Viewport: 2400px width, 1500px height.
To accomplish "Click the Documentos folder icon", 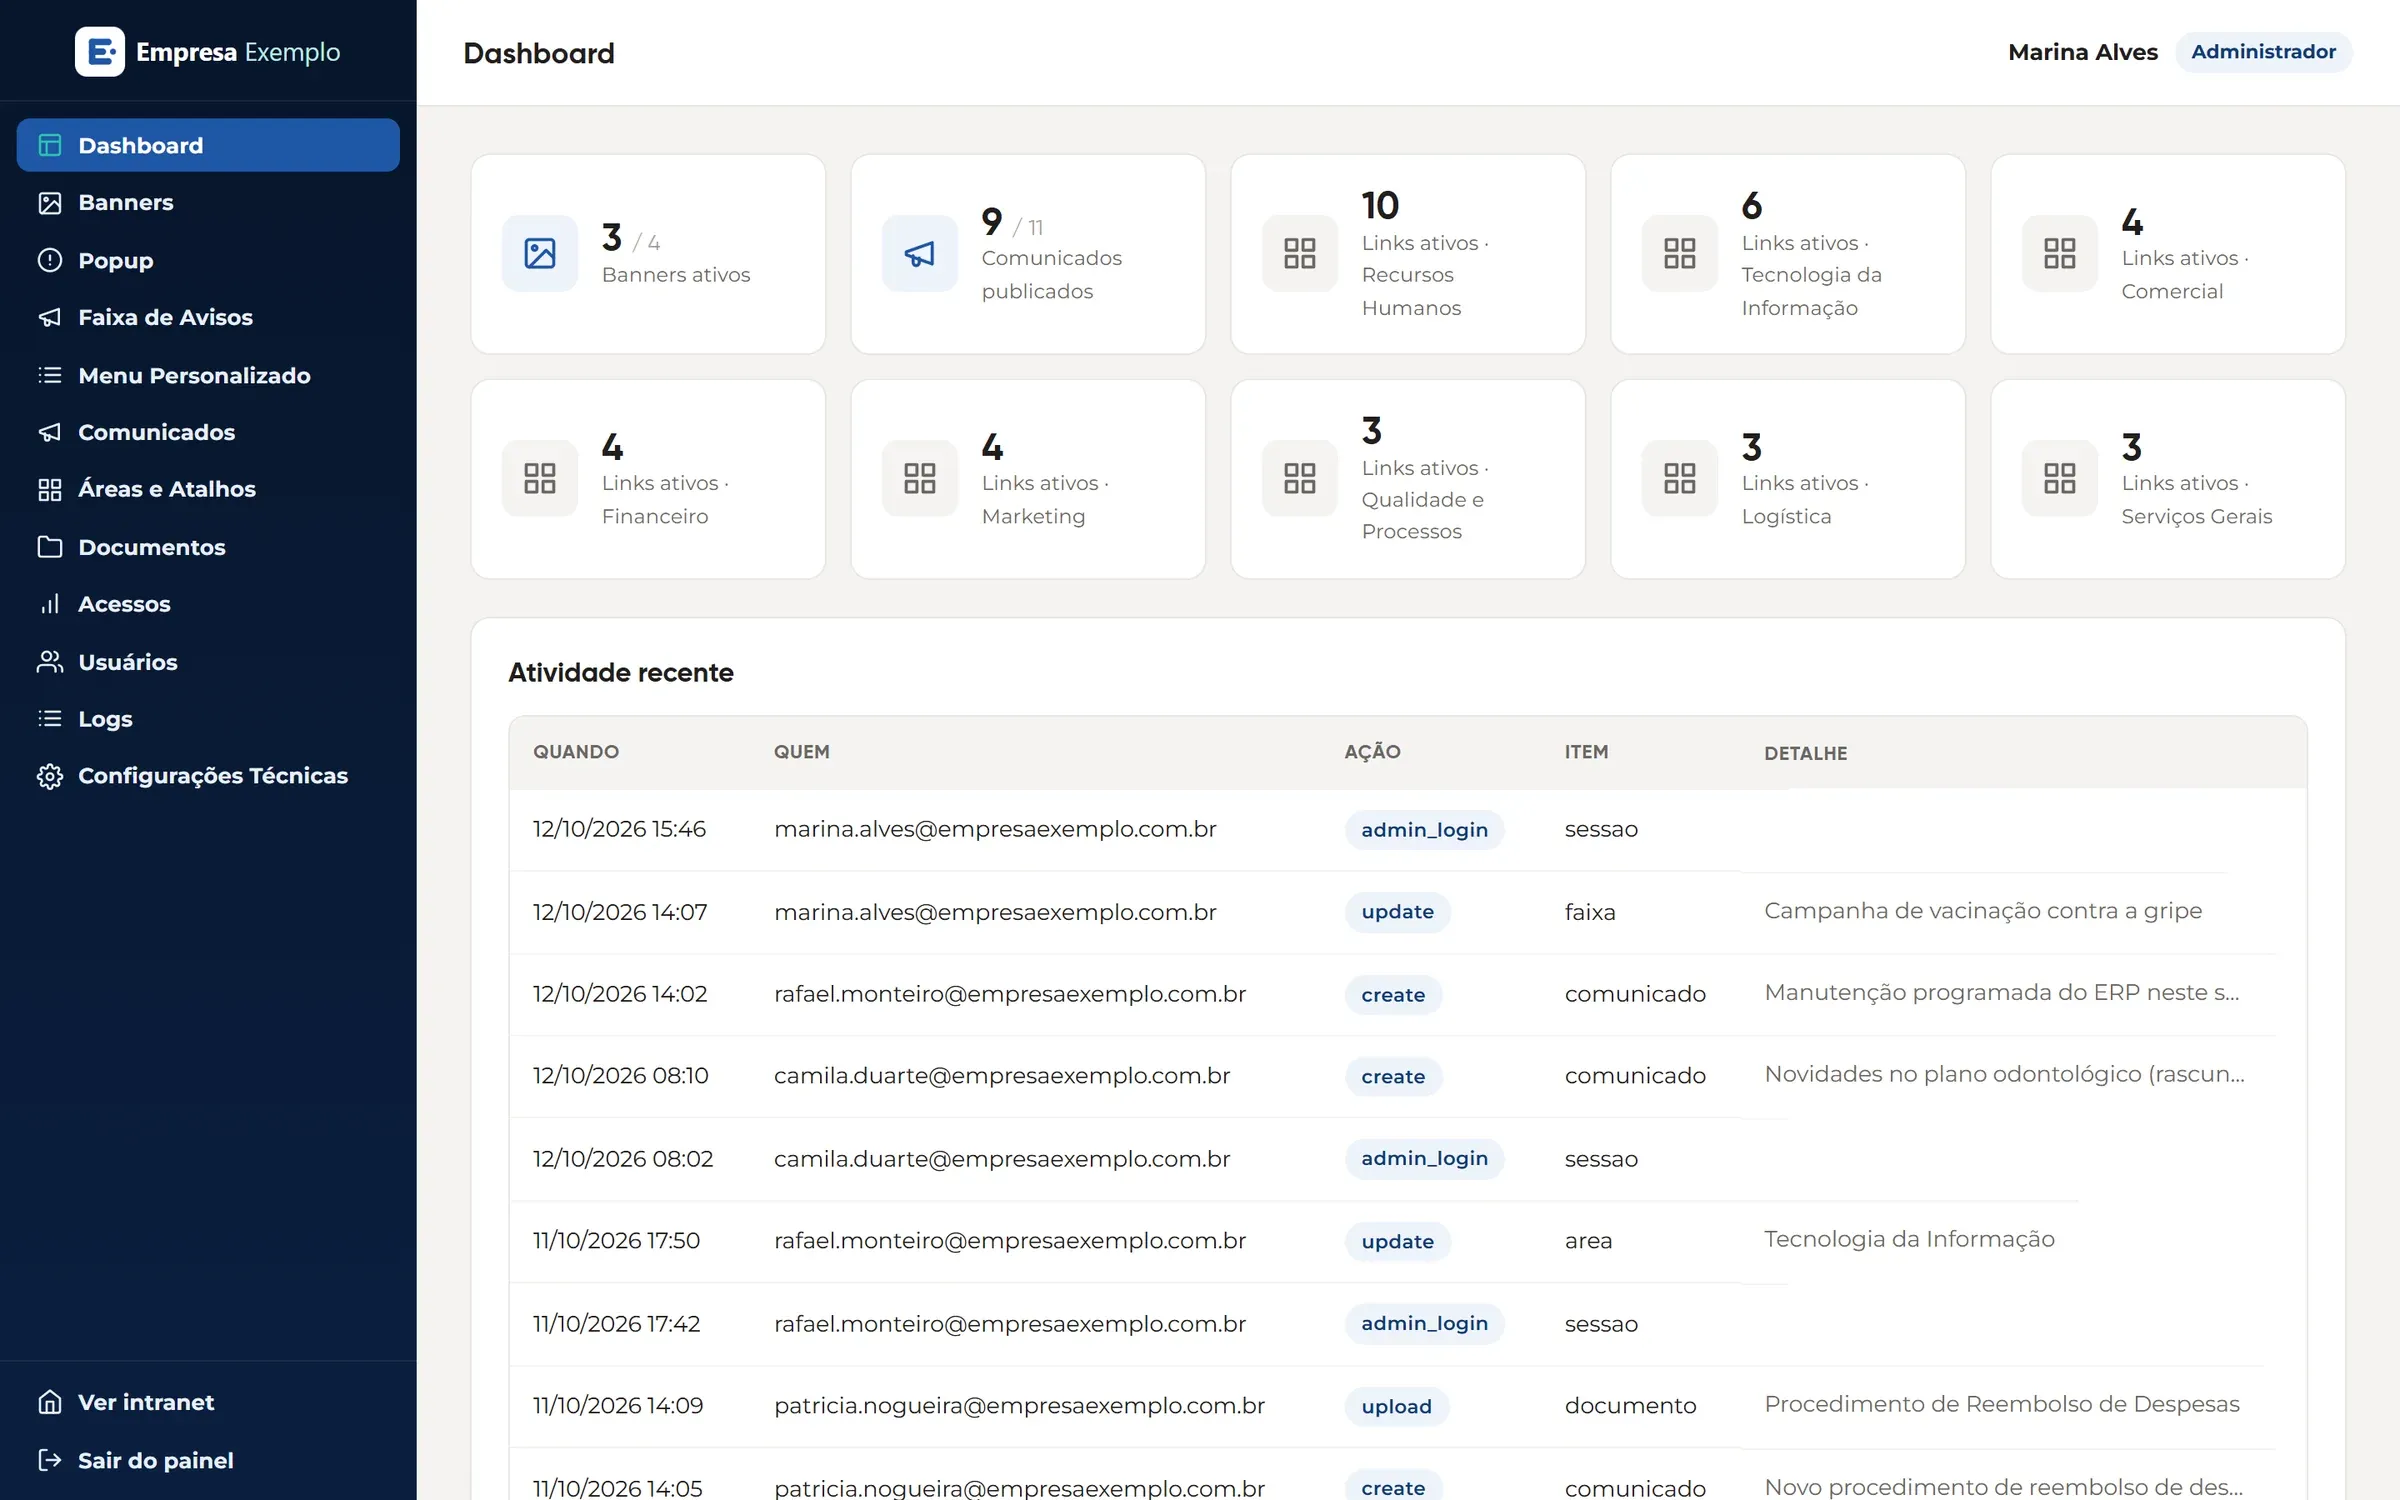I will 50,547.
